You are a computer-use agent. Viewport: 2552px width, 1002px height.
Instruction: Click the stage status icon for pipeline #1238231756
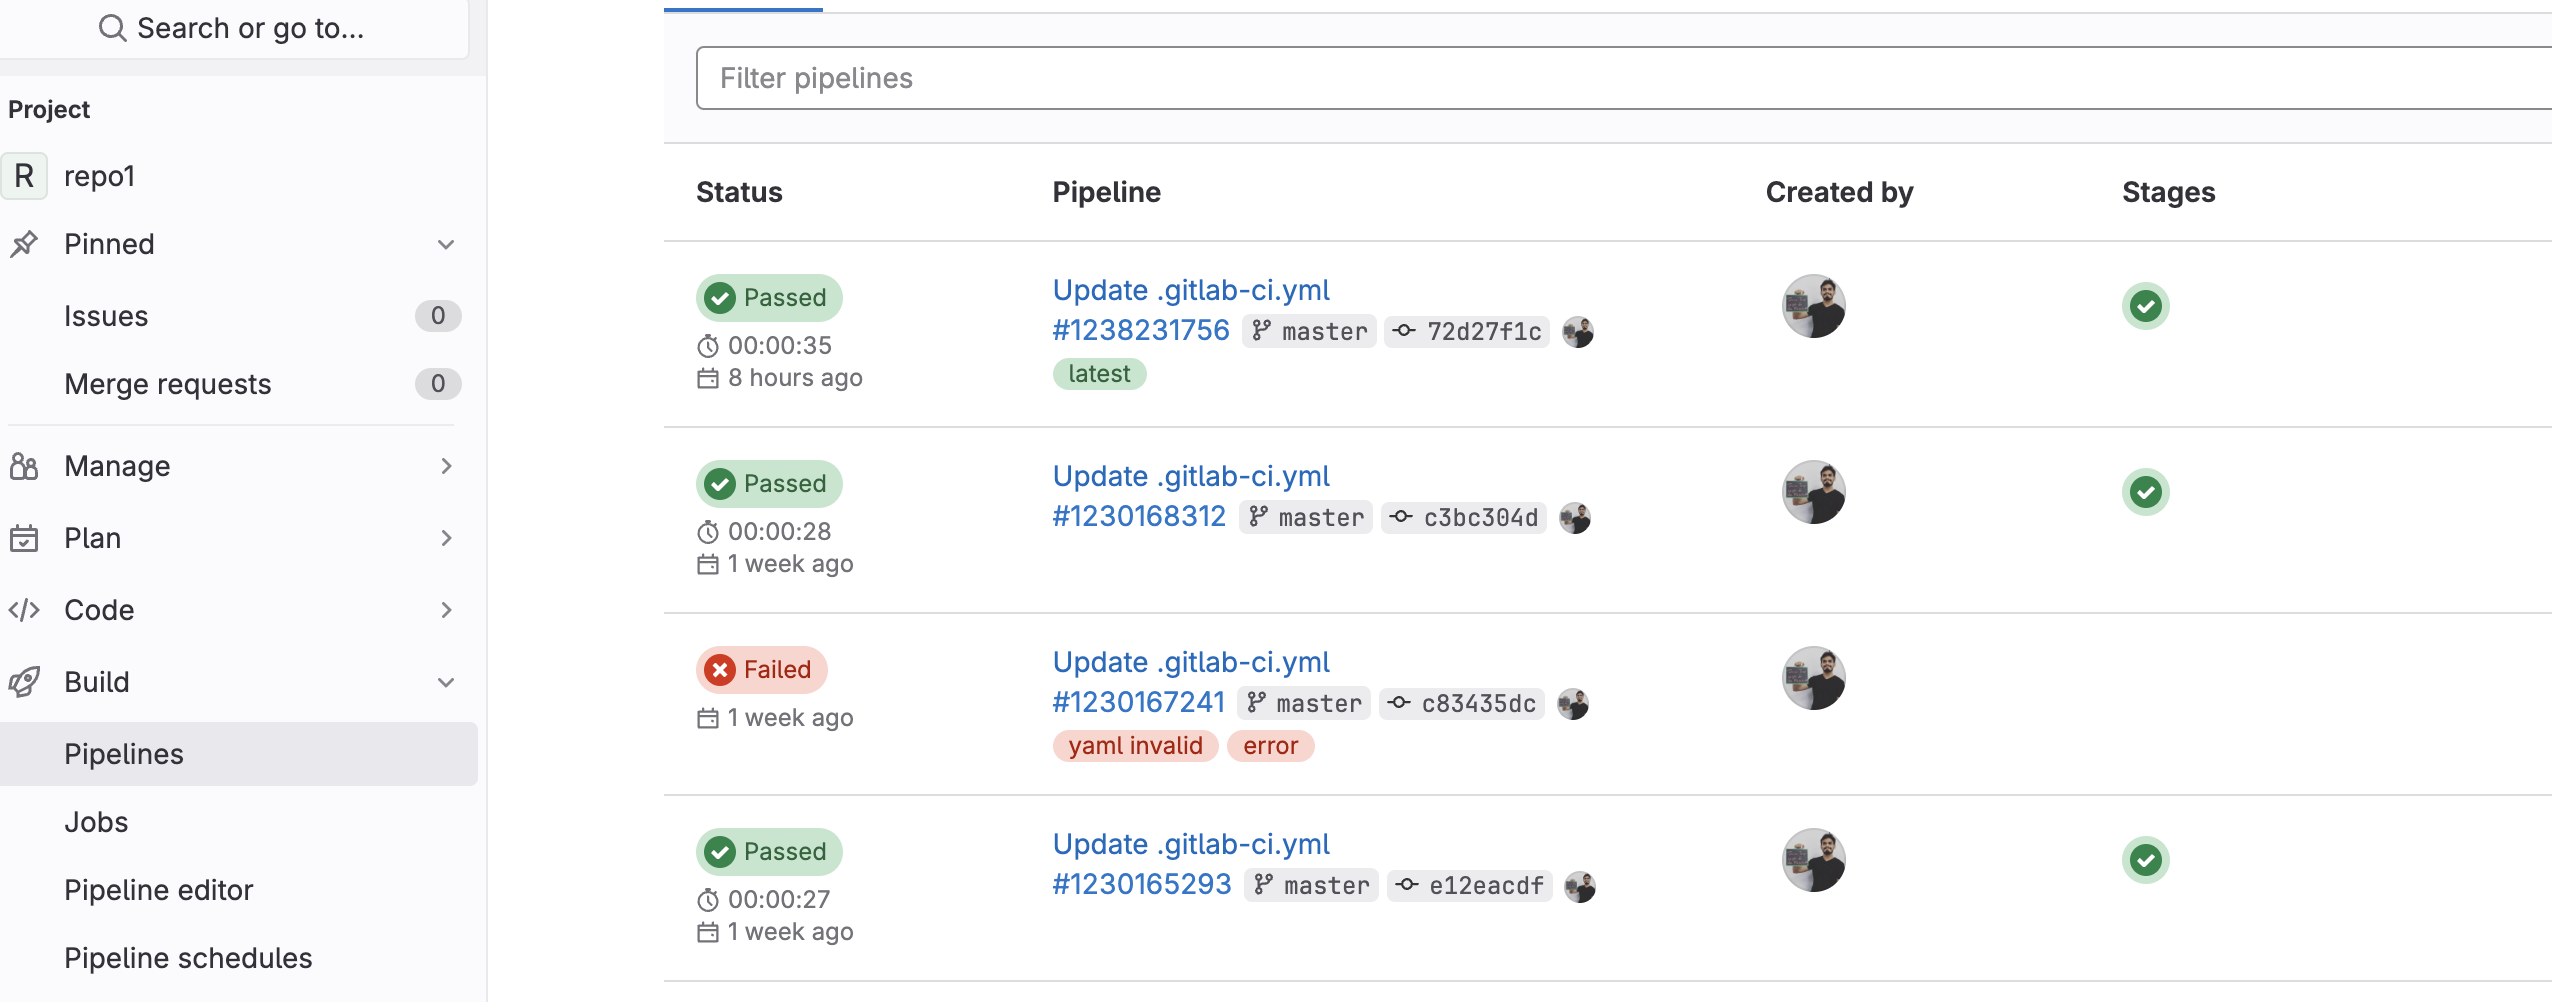2145,306
